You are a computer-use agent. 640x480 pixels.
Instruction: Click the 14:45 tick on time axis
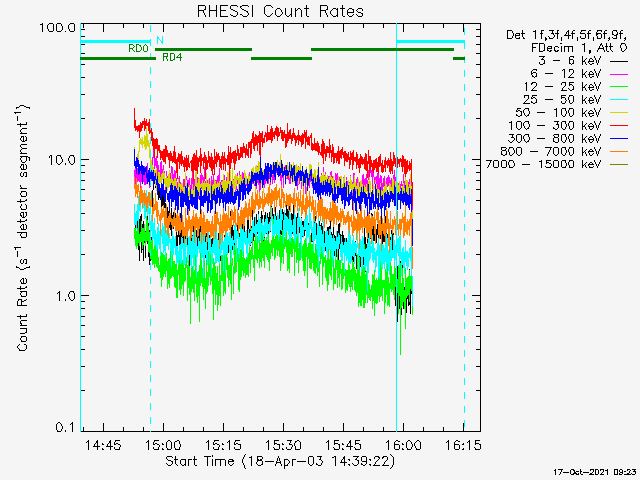(104, 443)
